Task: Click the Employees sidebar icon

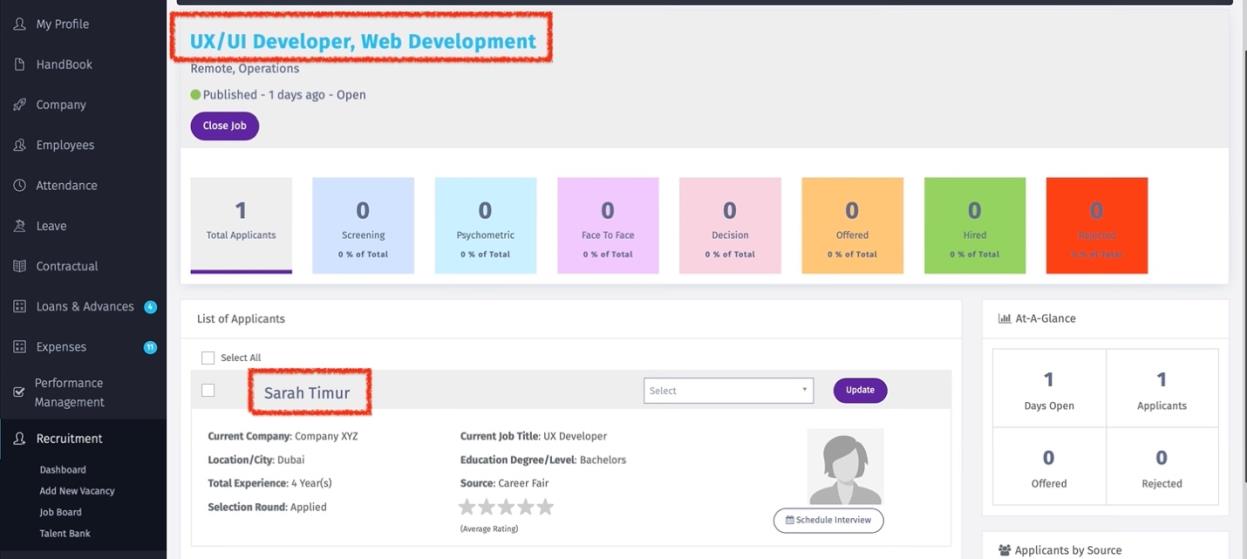Action: (19, 145)
